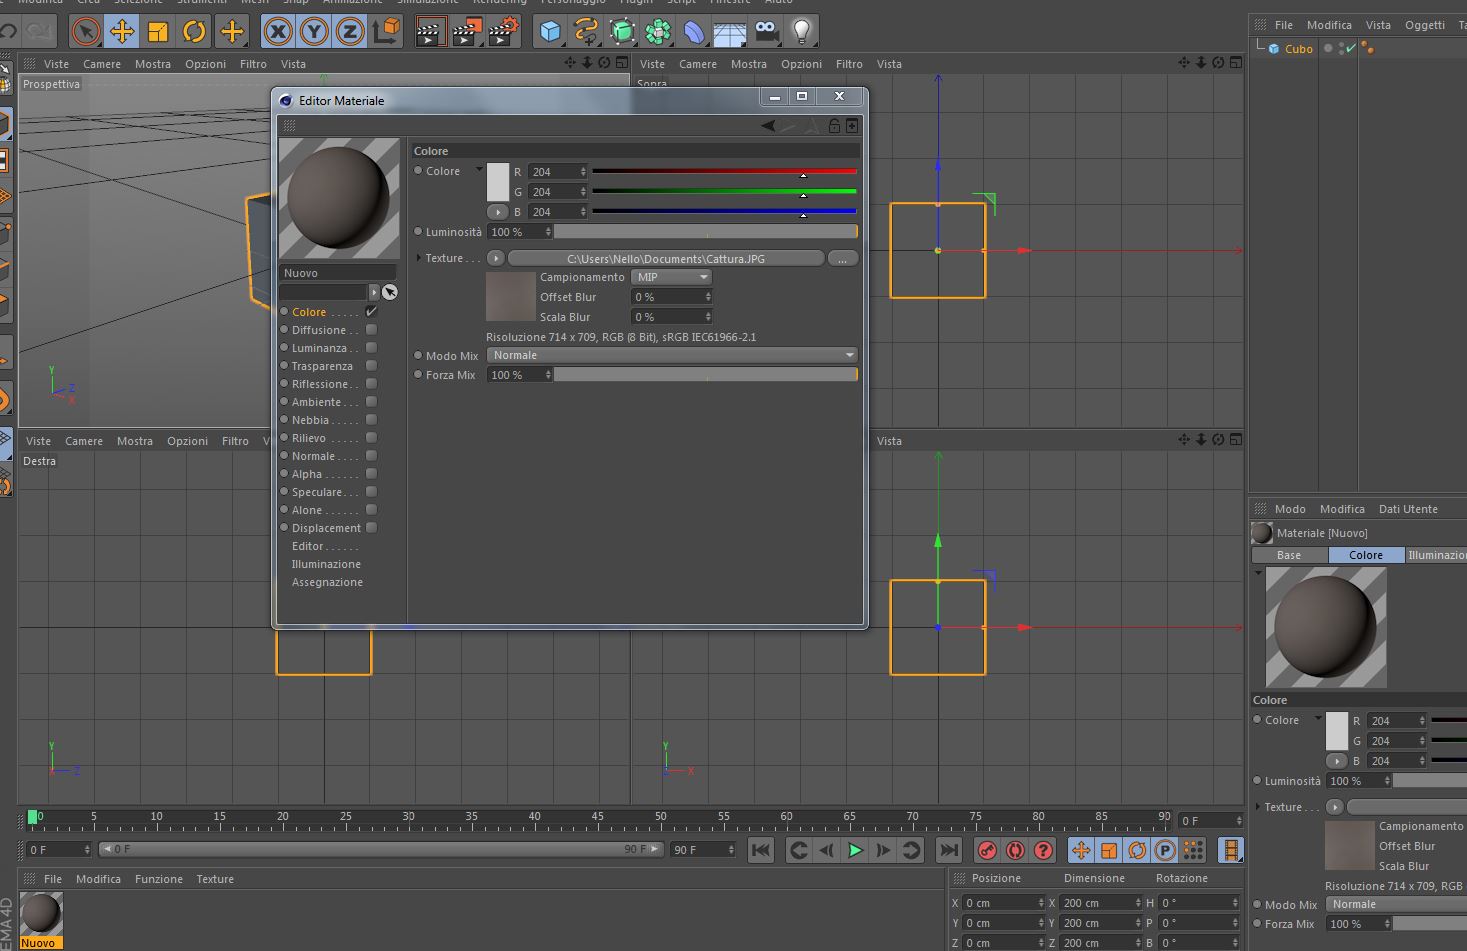The width and height of the screenshot is (1467, 951).
Task: Click the texture browse button with dots
Action: point(842,259)
